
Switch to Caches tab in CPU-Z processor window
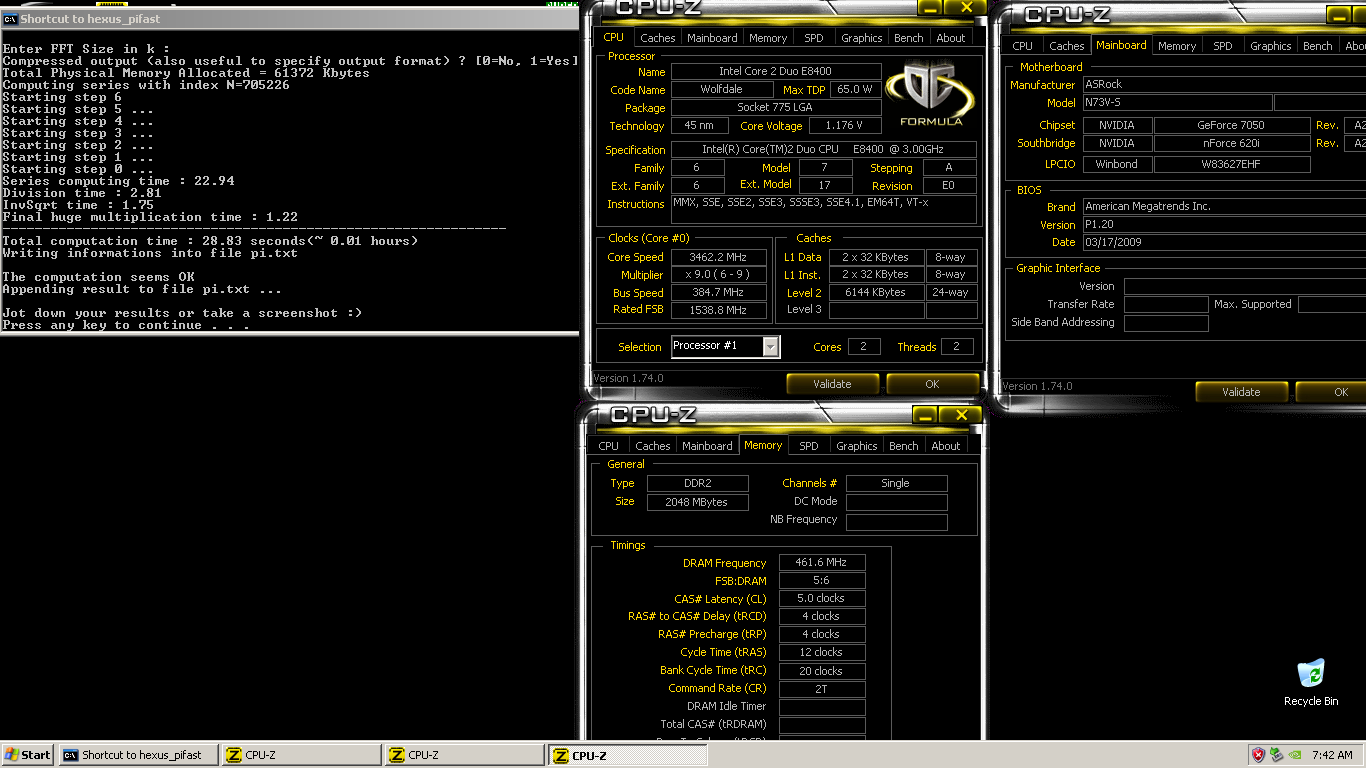click(657, 38)
